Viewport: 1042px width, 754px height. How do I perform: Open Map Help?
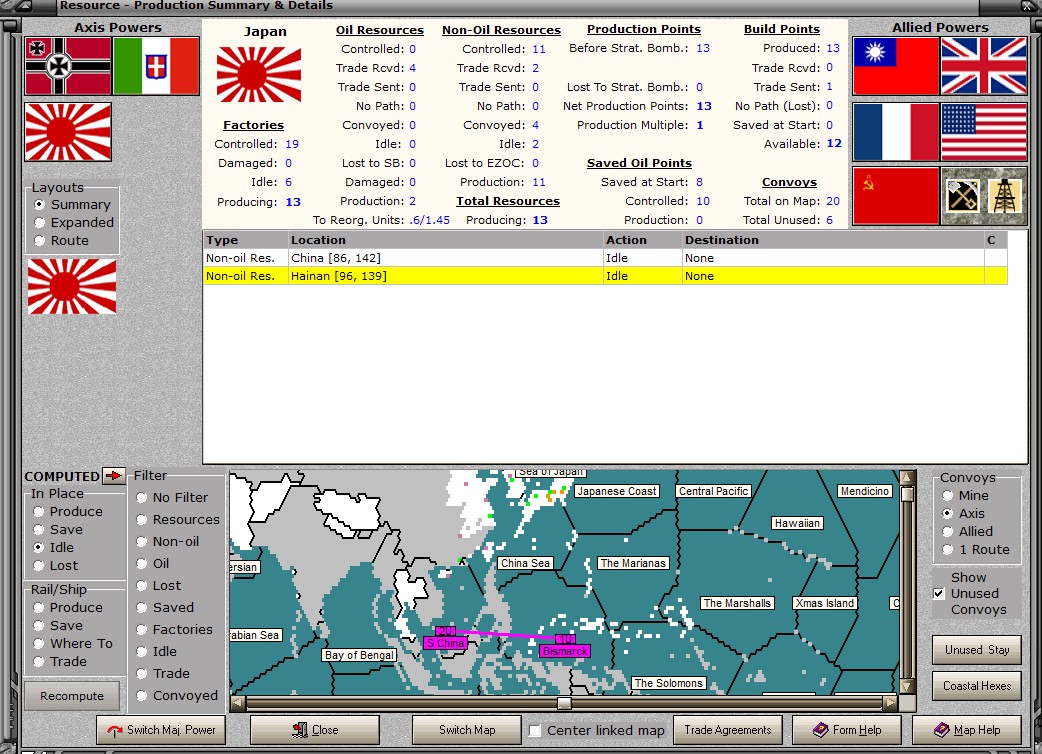(966, 730)
